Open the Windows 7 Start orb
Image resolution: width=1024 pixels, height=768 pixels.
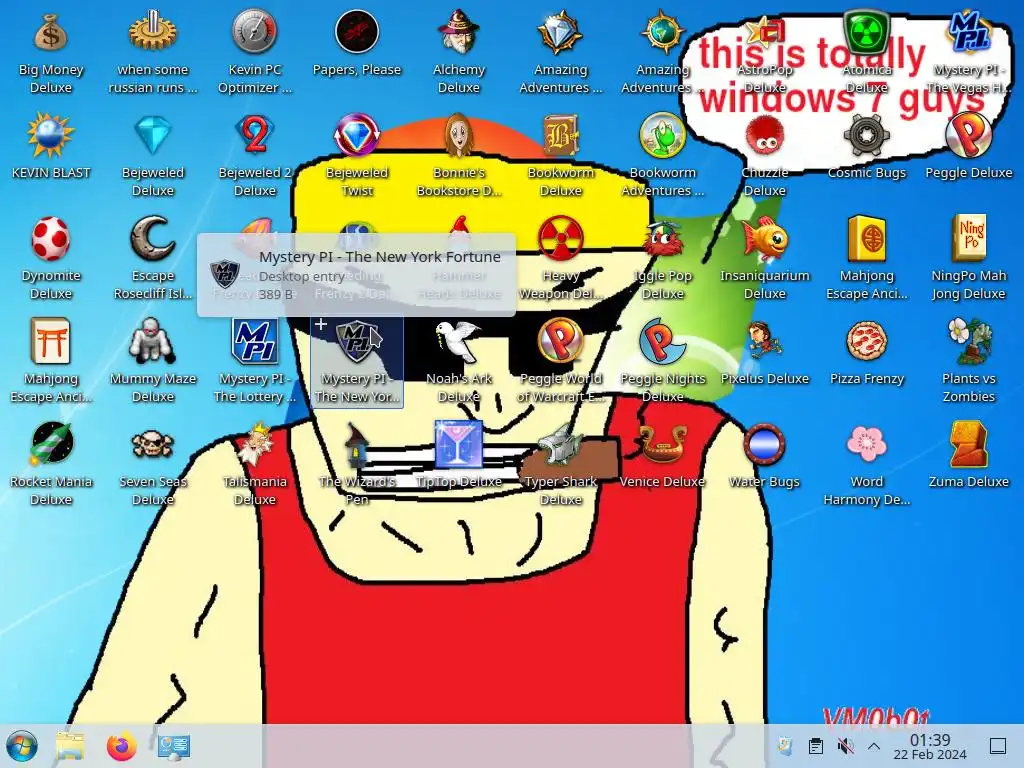(x=22, y=746)
